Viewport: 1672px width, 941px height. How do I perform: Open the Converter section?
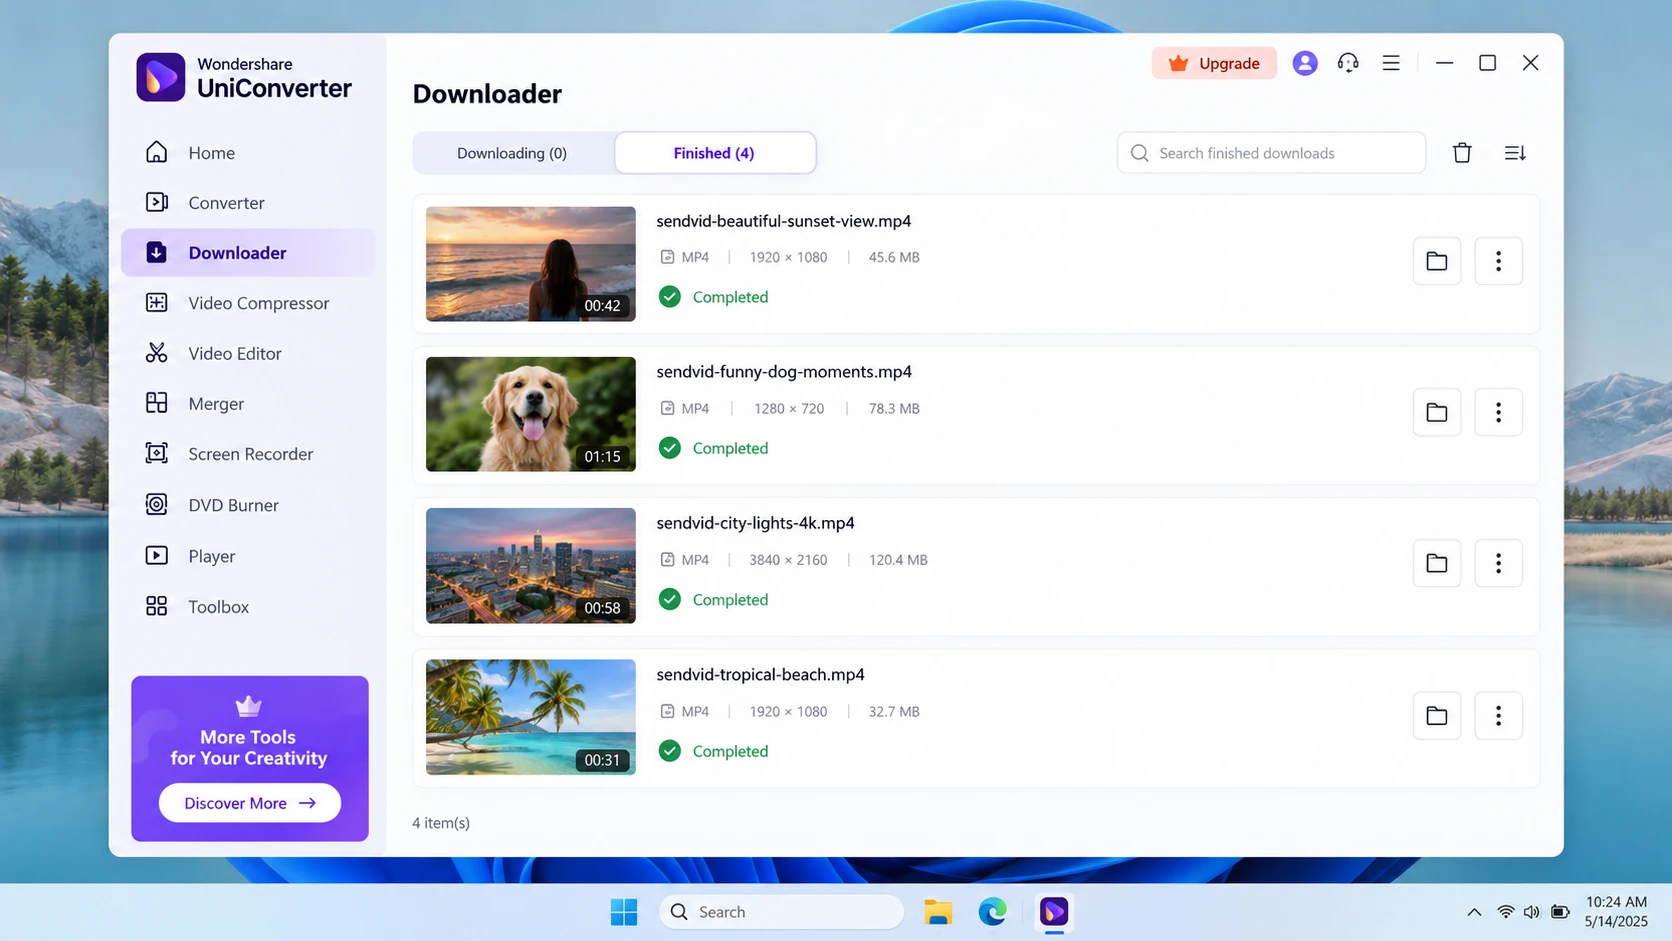[248, 203]
